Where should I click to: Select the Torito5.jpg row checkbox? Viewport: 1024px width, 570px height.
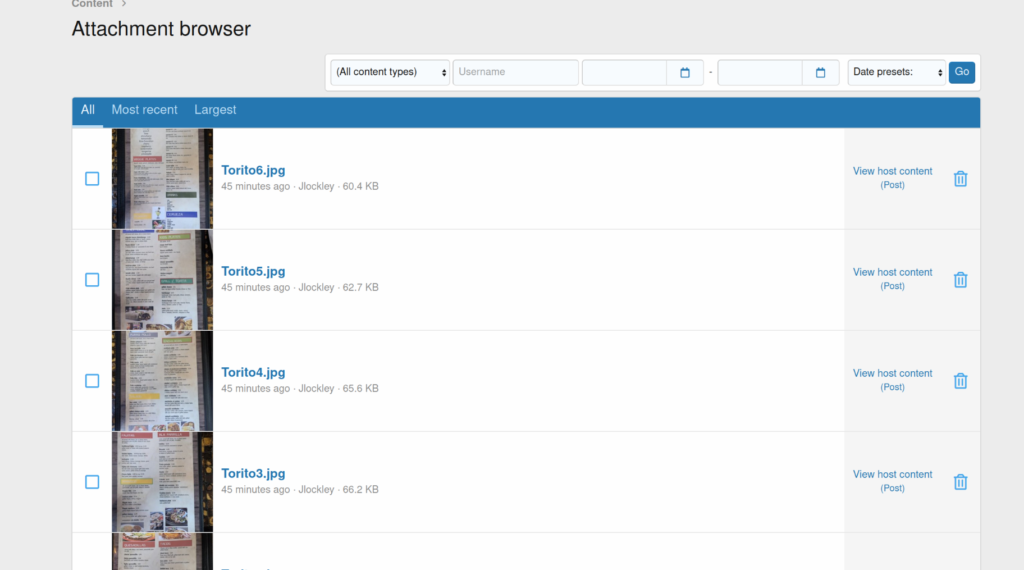(92, 280)
